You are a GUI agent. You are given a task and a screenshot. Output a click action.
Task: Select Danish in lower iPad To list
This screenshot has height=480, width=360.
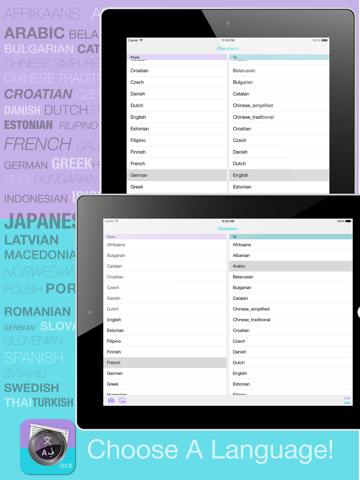tap(291, 352)
